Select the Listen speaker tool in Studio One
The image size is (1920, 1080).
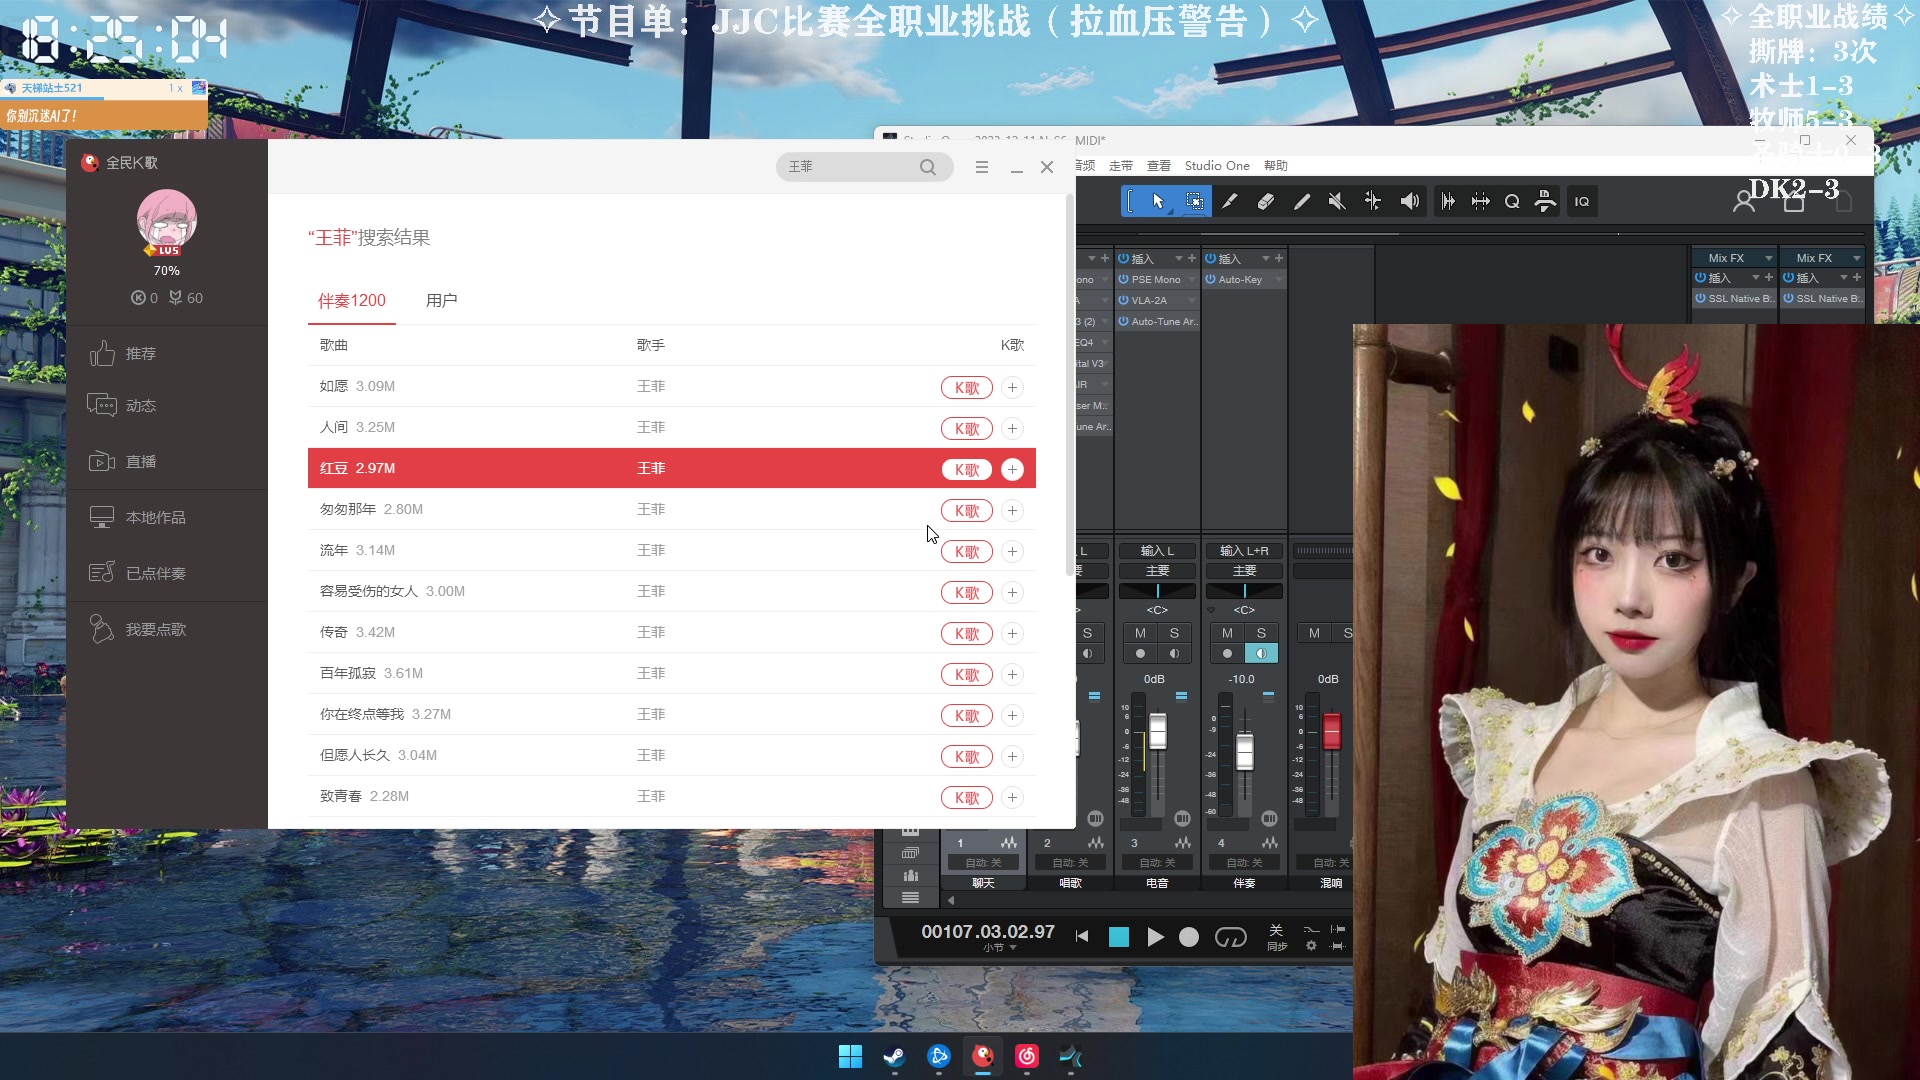[1409, 201]
